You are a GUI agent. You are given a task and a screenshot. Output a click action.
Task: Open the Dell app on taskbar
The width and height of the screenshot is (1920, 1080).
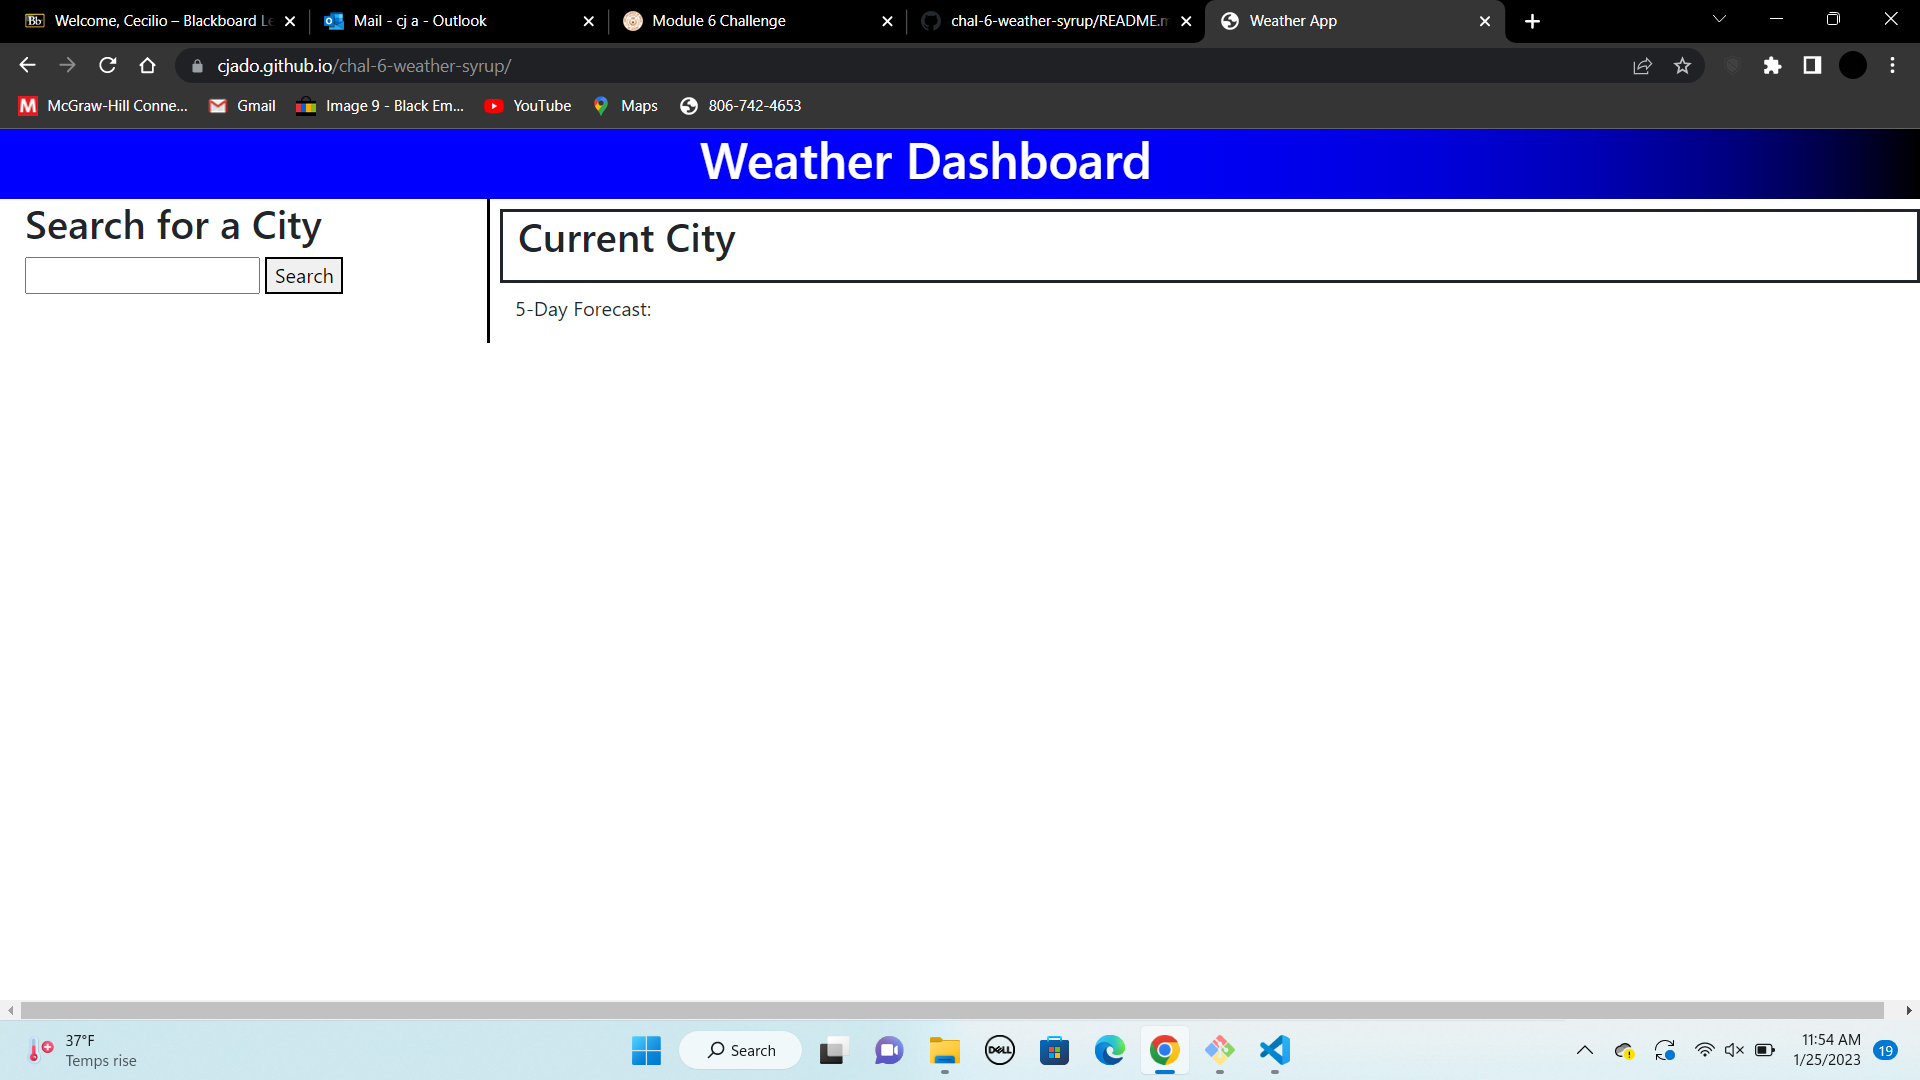1000,1050
